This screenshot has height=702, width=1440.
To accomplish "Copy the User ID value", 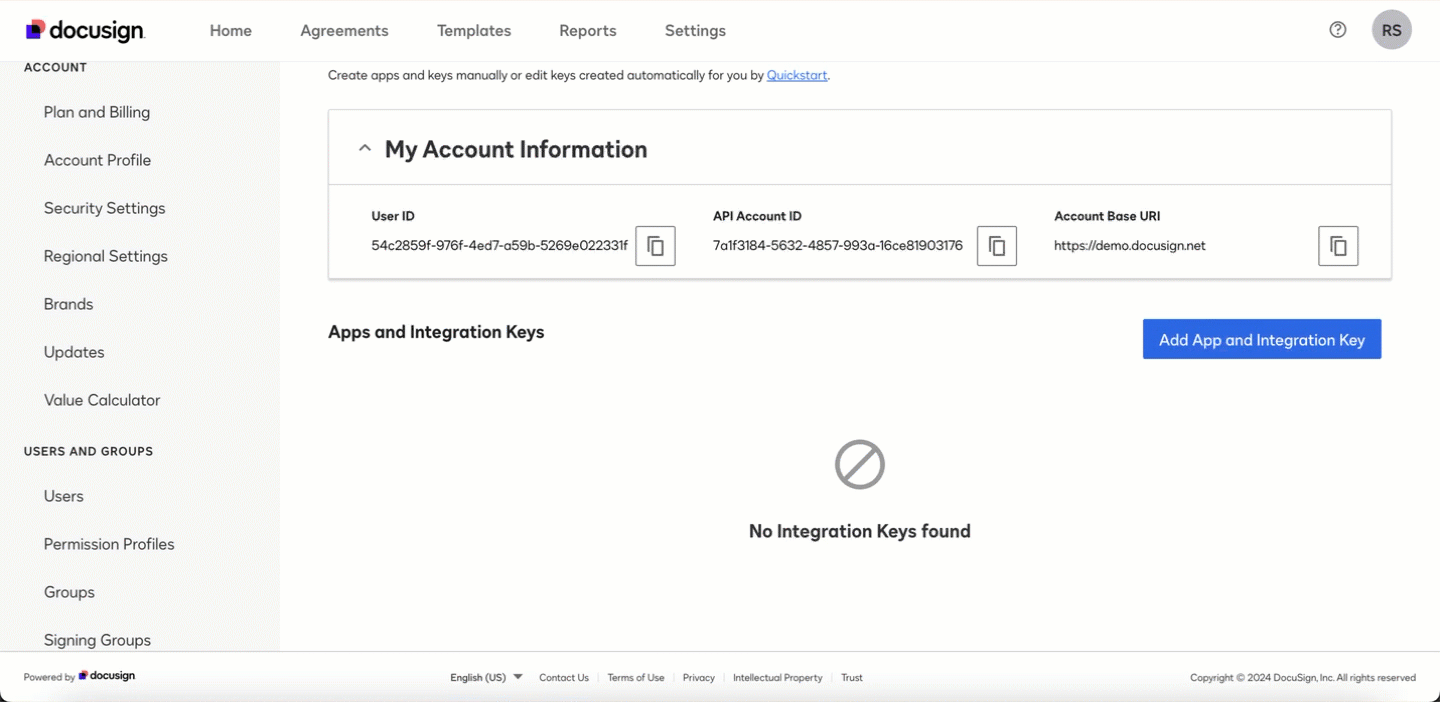I will pos(656,246).
